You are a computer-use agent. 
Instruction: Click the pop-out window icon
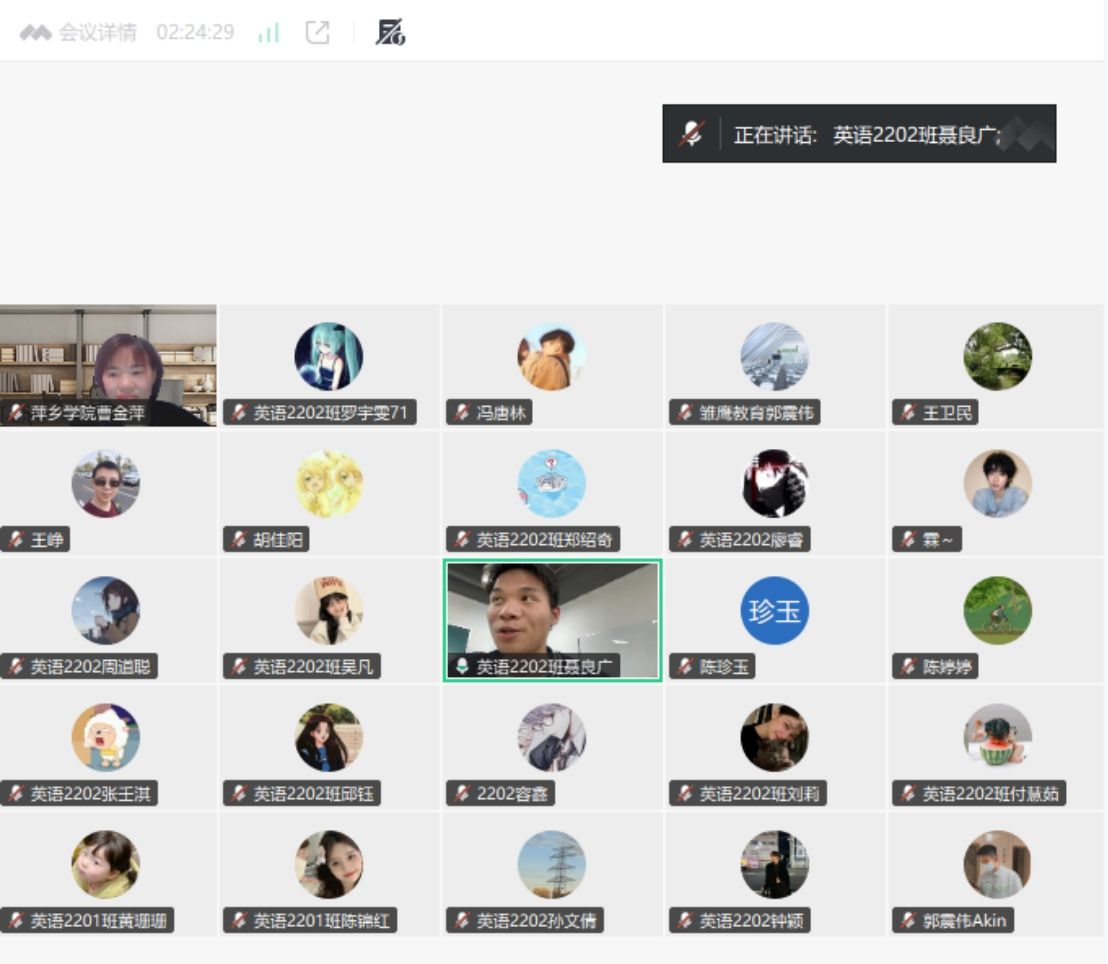coord(317,33)
